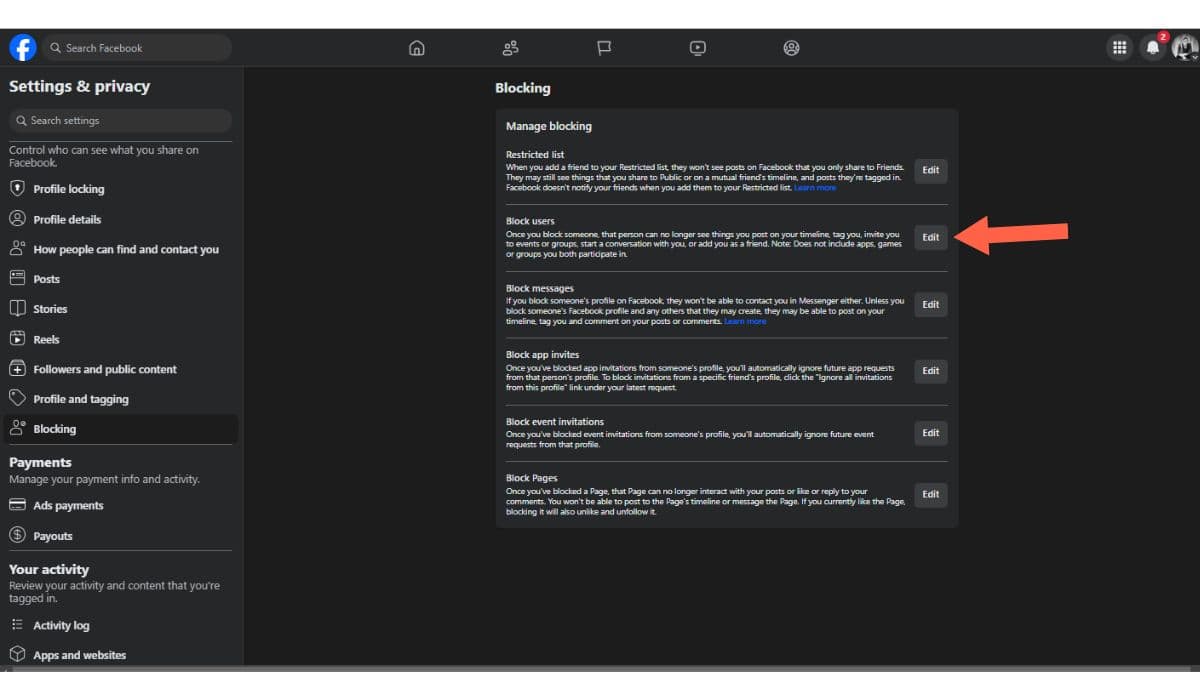Open the notifications bell icon
1200x700 pixels.
coord(1153,48)
